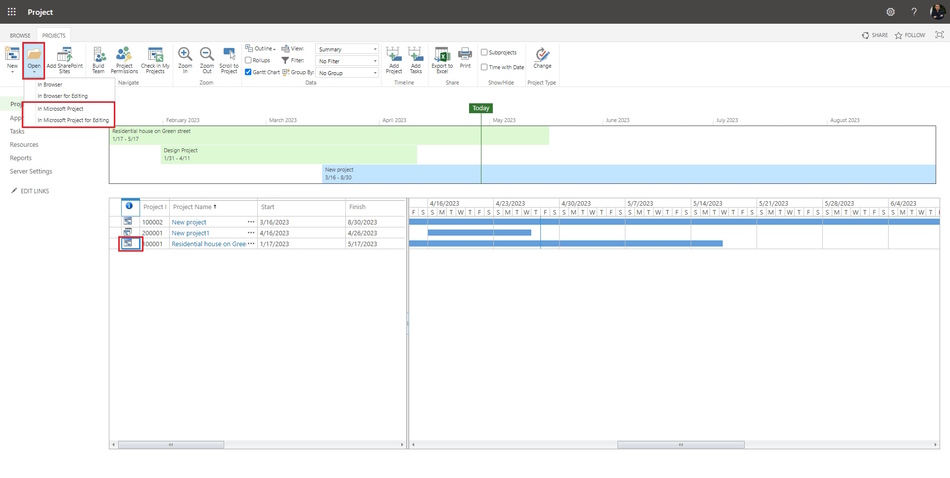Go to Resources in left navigation

(24, 144)
